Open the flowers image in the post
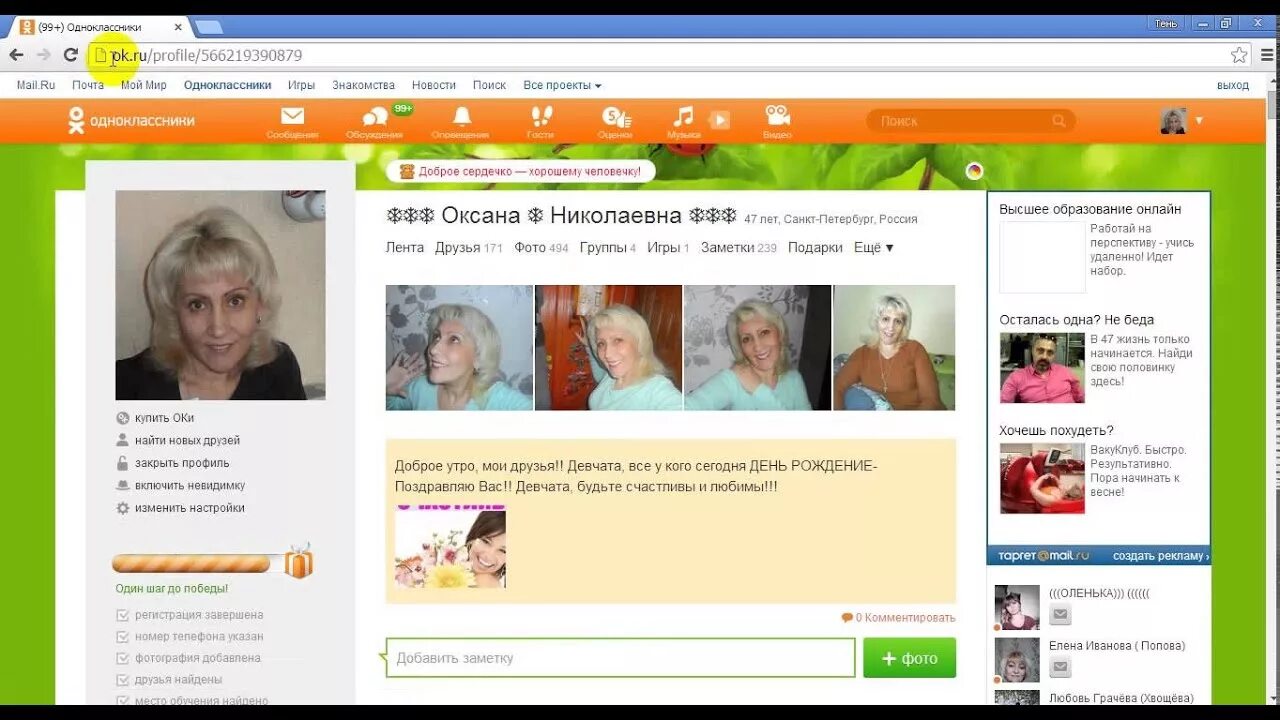1280x720 pixels. coord(450,547)
